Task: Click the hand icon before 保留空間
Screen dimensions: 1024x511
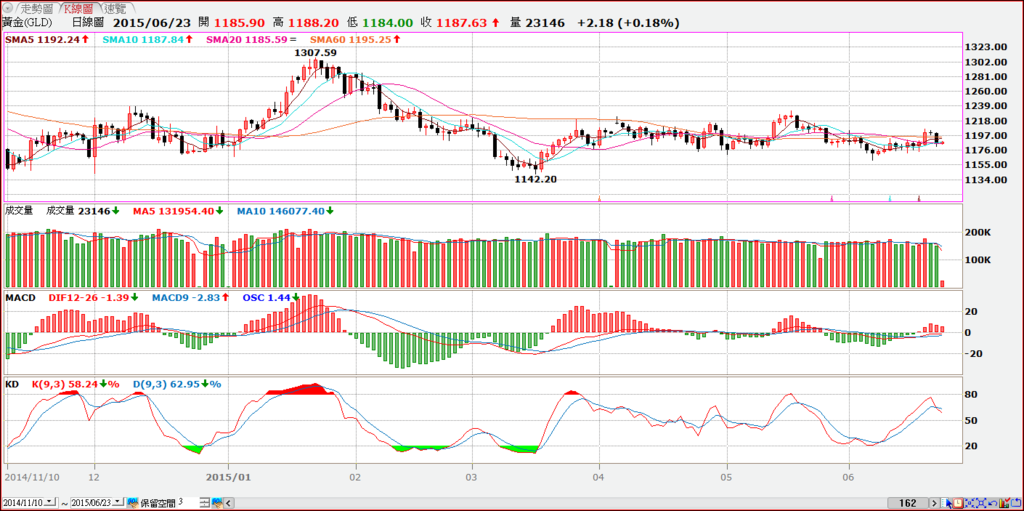Action: 133,503
